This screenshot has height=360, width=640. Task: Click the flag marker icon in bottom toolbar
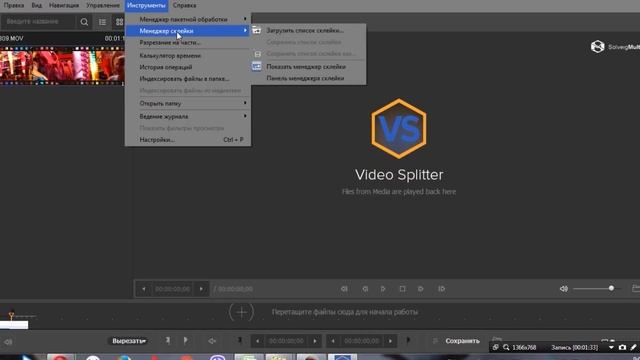[186, 340]
